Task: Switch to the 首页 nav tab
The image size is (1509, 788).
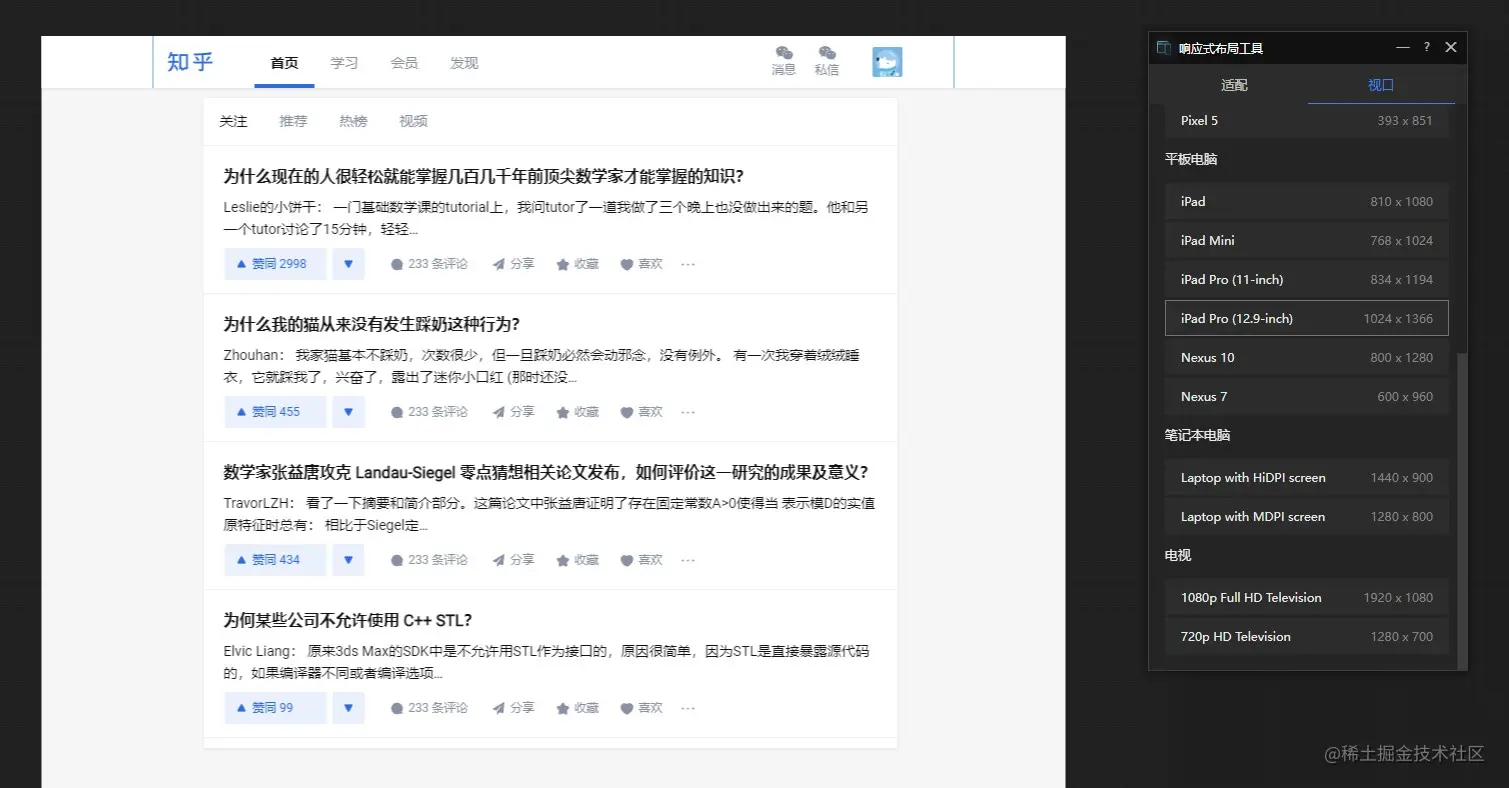Action: click(x=284, y=63)
